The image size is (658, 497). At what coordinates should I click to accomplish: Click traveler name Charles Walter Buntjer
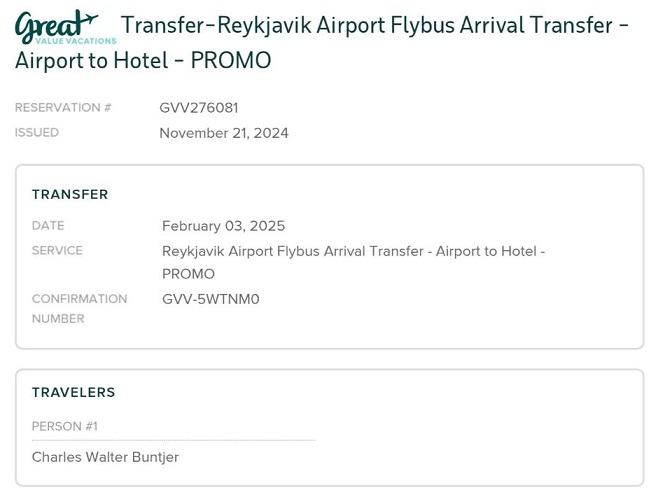coord(105,457)
